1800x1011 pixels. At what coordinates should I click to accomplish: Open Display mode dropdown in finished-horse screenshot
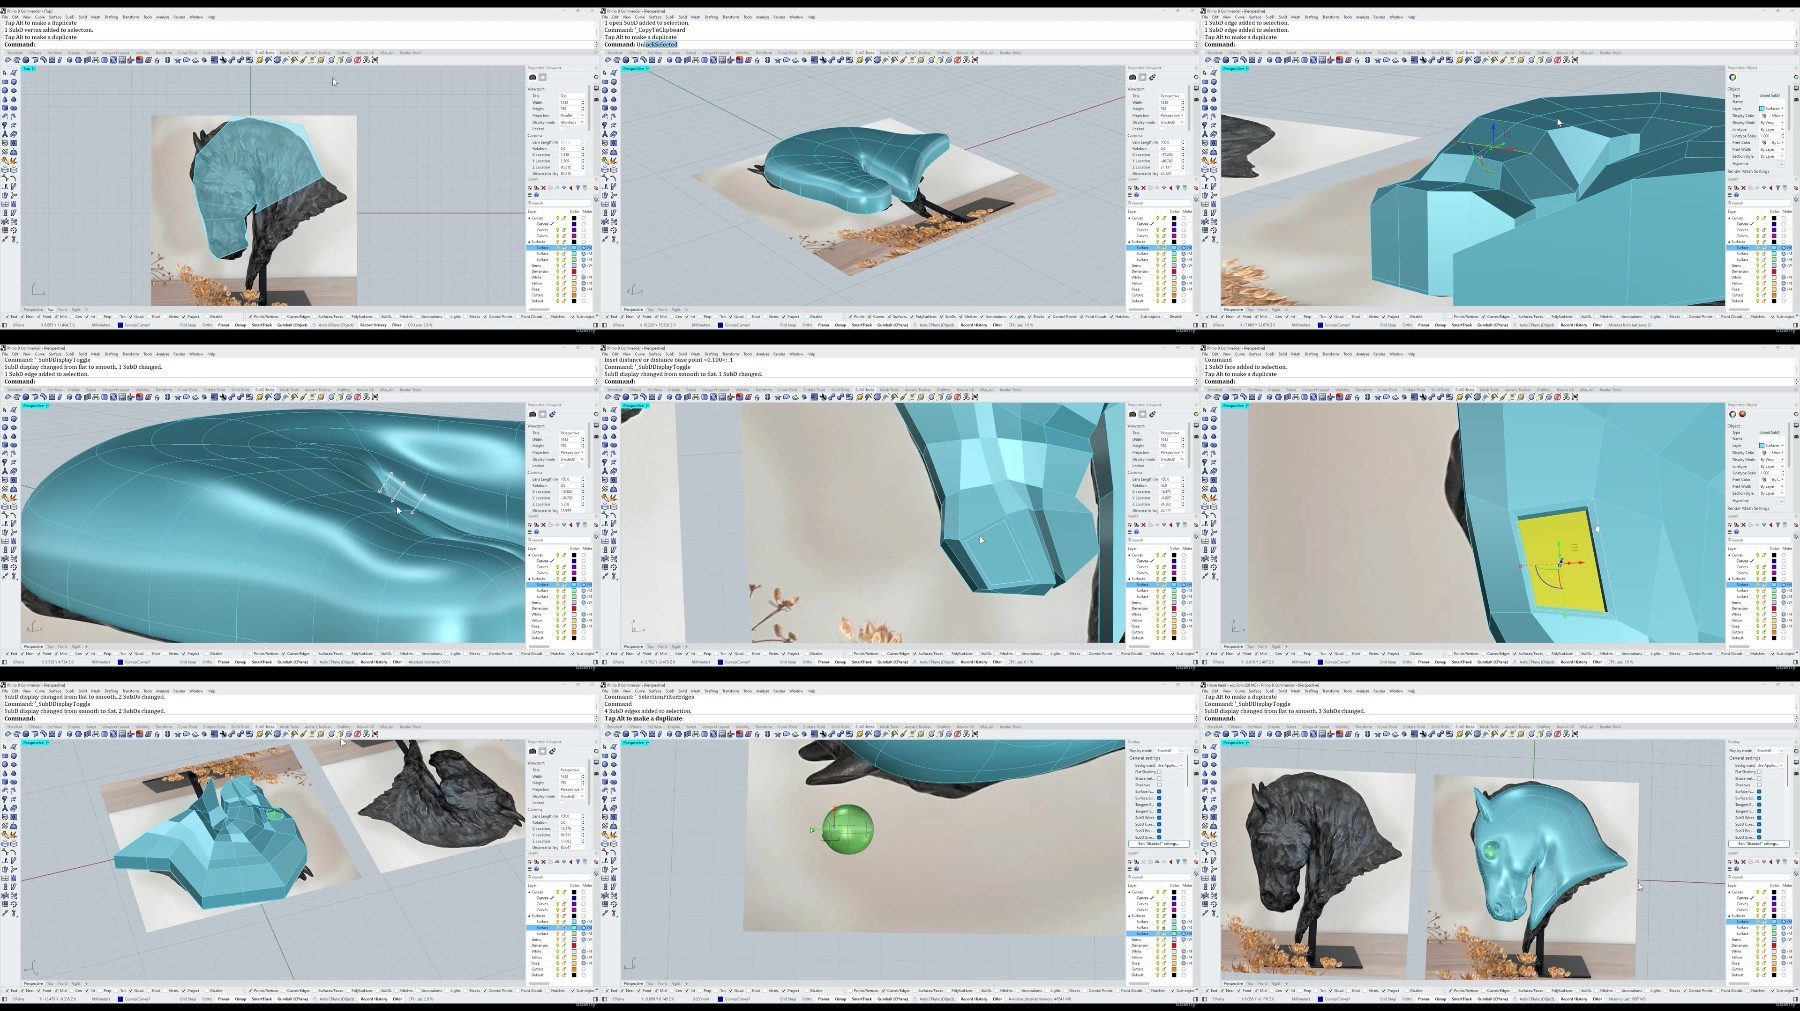coord(1771,750)
